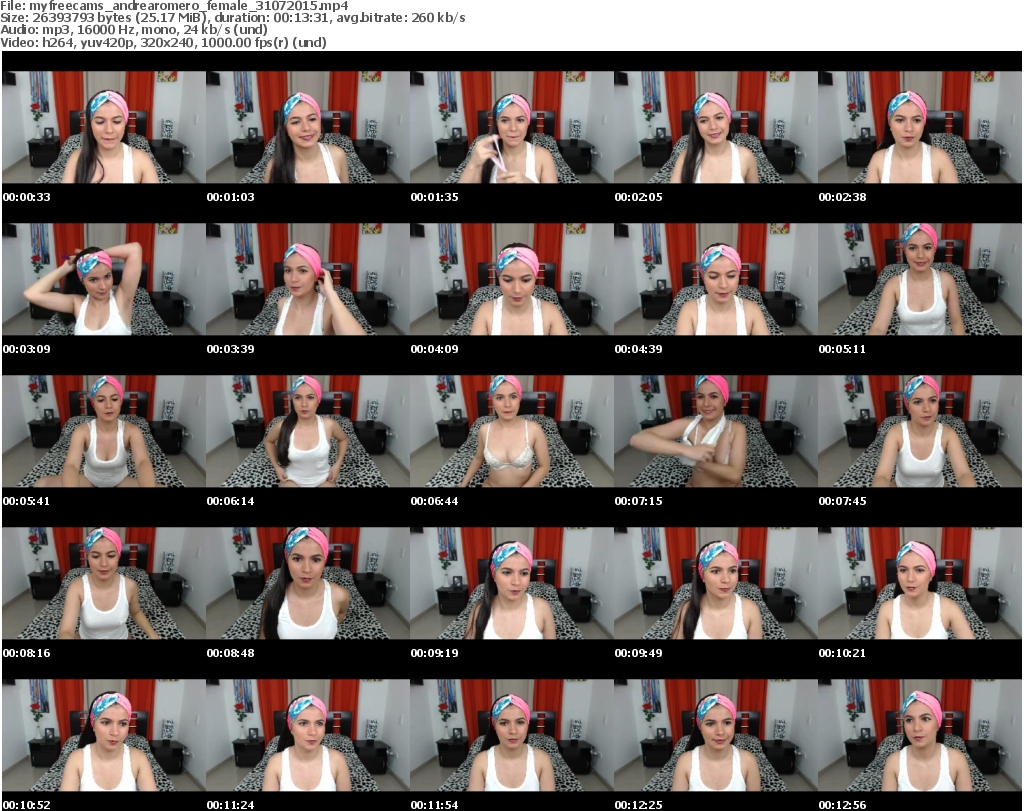Click the timestamp text 00:09:49

[638, 653]
